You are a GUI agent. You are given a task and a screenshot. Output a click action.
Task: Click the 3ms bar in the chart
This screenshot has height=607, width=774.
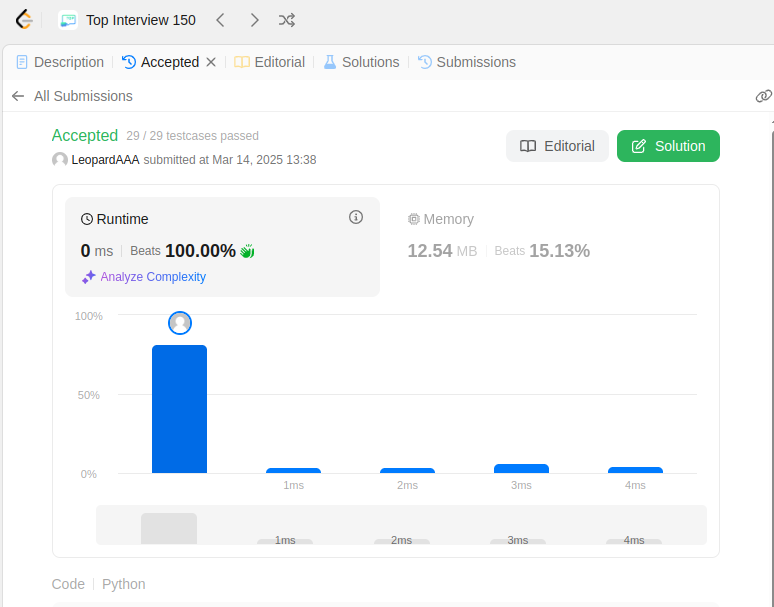coord(521,469)
